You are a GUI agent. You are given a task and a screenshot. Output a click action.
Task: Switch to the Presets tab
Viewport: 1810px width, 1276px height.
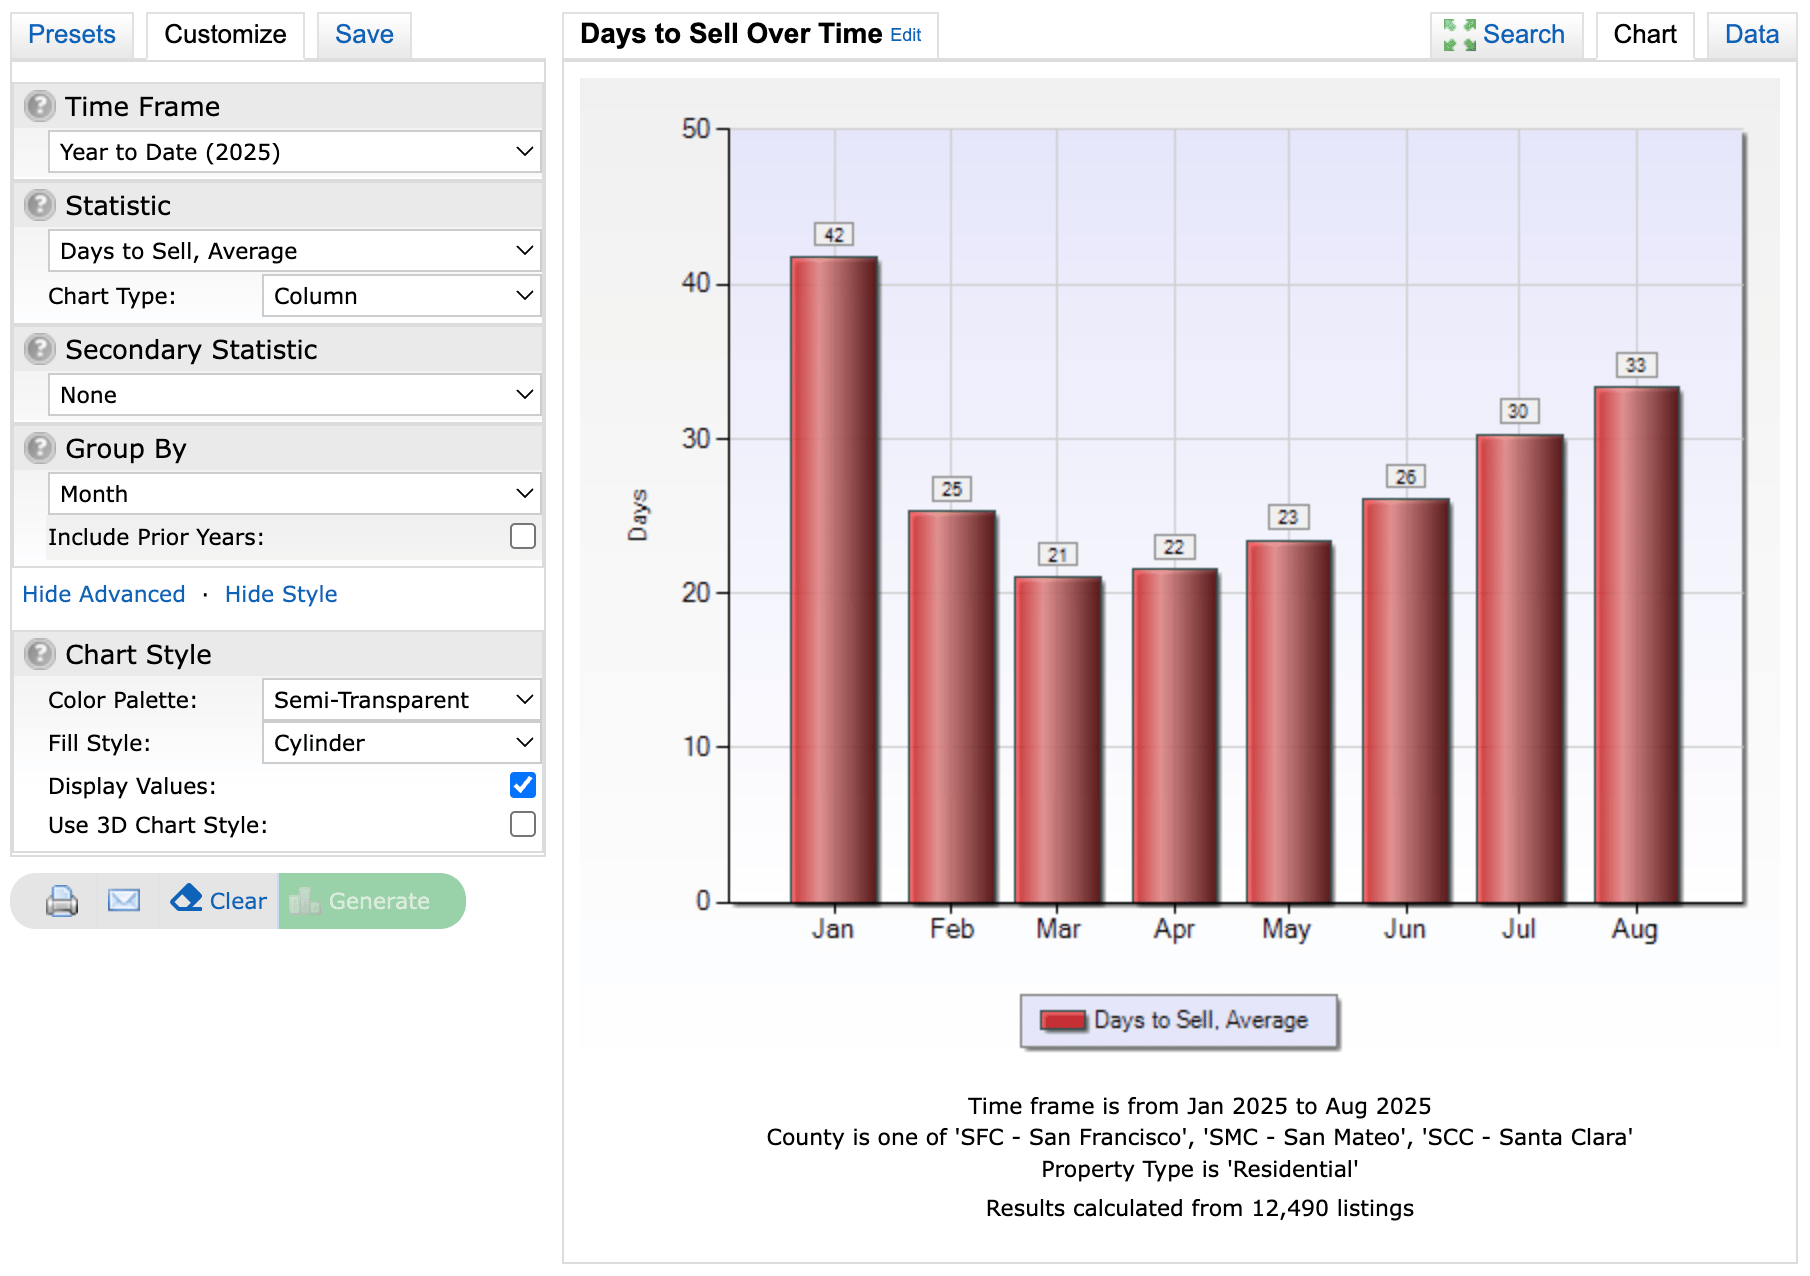pos(72,35)
